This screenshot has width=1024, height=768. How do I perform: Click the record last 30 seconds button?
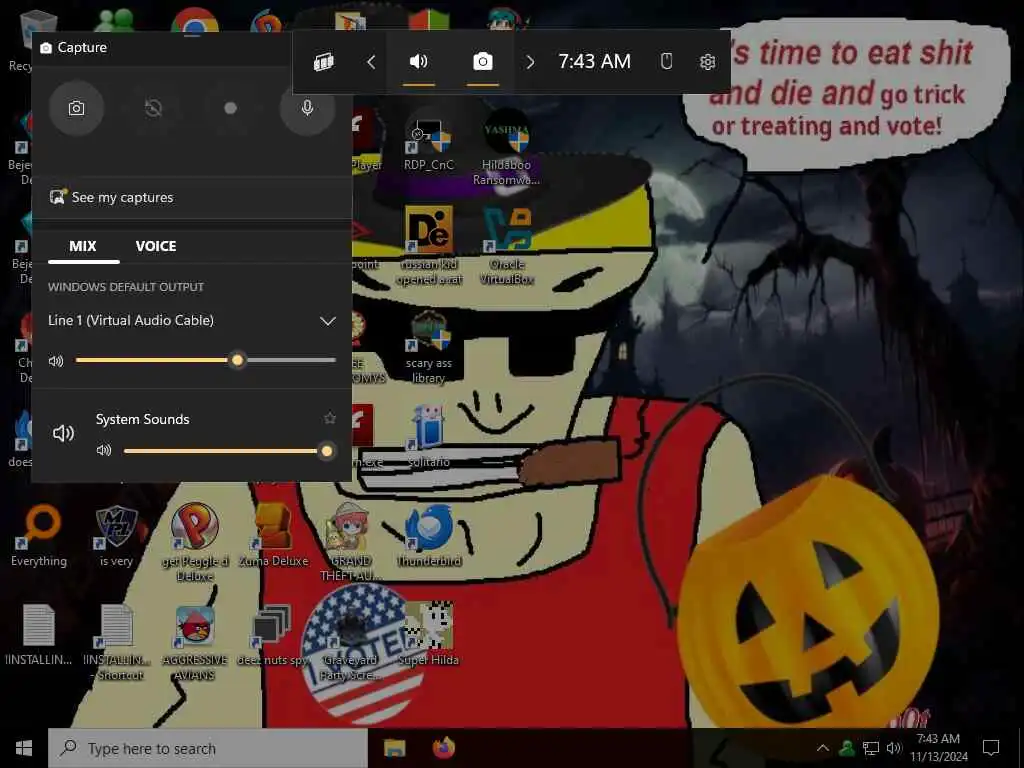click(x=153, y=108)
